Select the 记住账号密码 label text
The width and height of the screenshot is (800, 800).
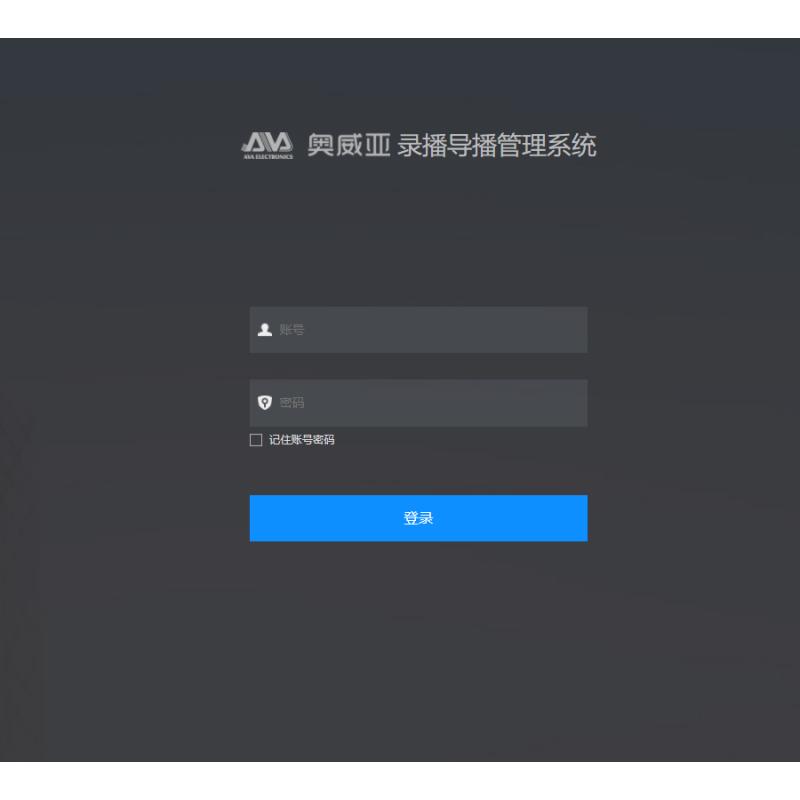click(302, 440)
